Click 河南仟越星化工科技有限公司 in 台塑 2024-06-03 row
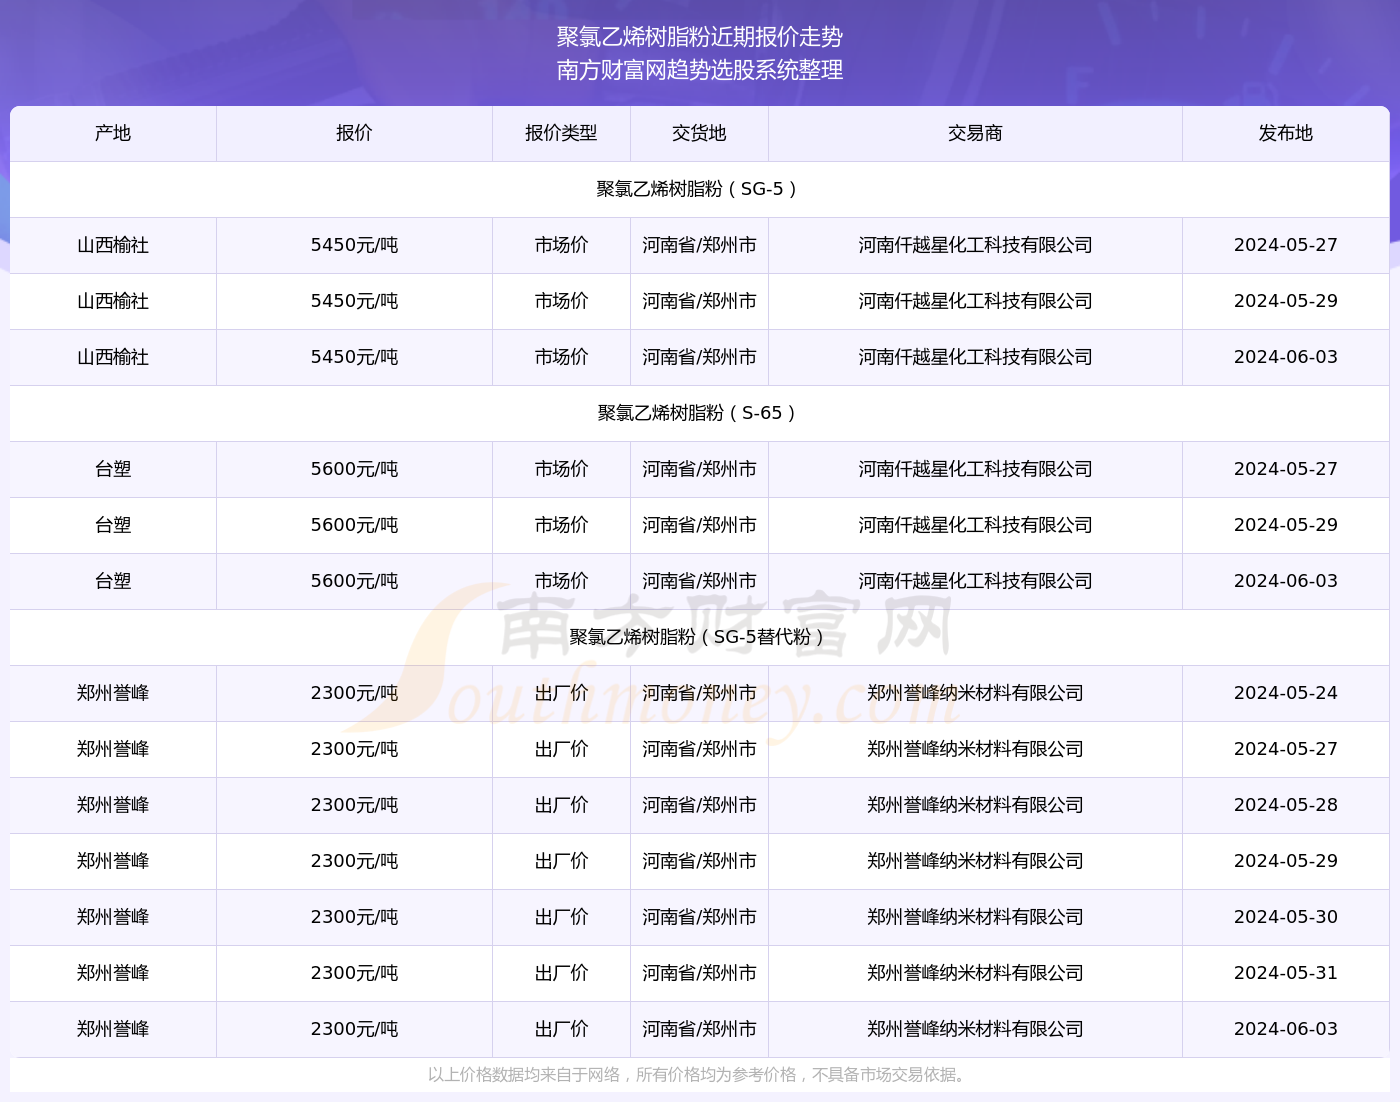Screen dimensions: 1400x1102 click(x=975, y=581)
